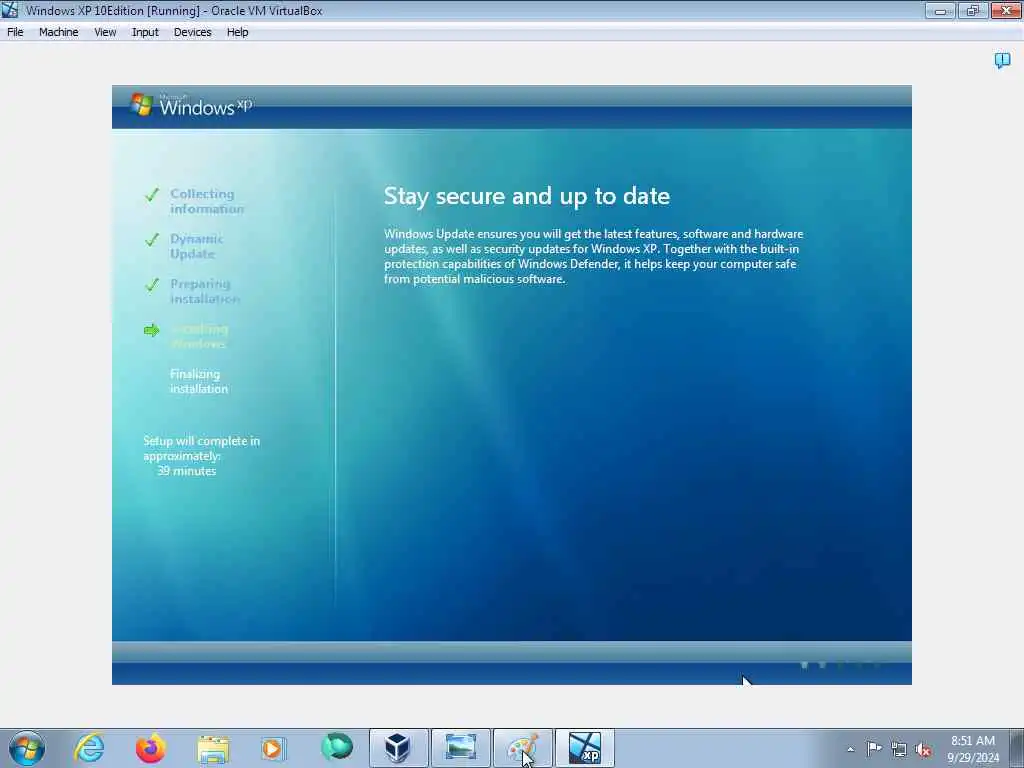Launch Internet Explorer from taskbar
Viewport: 1024px width, 768px height.
[89, 748]
